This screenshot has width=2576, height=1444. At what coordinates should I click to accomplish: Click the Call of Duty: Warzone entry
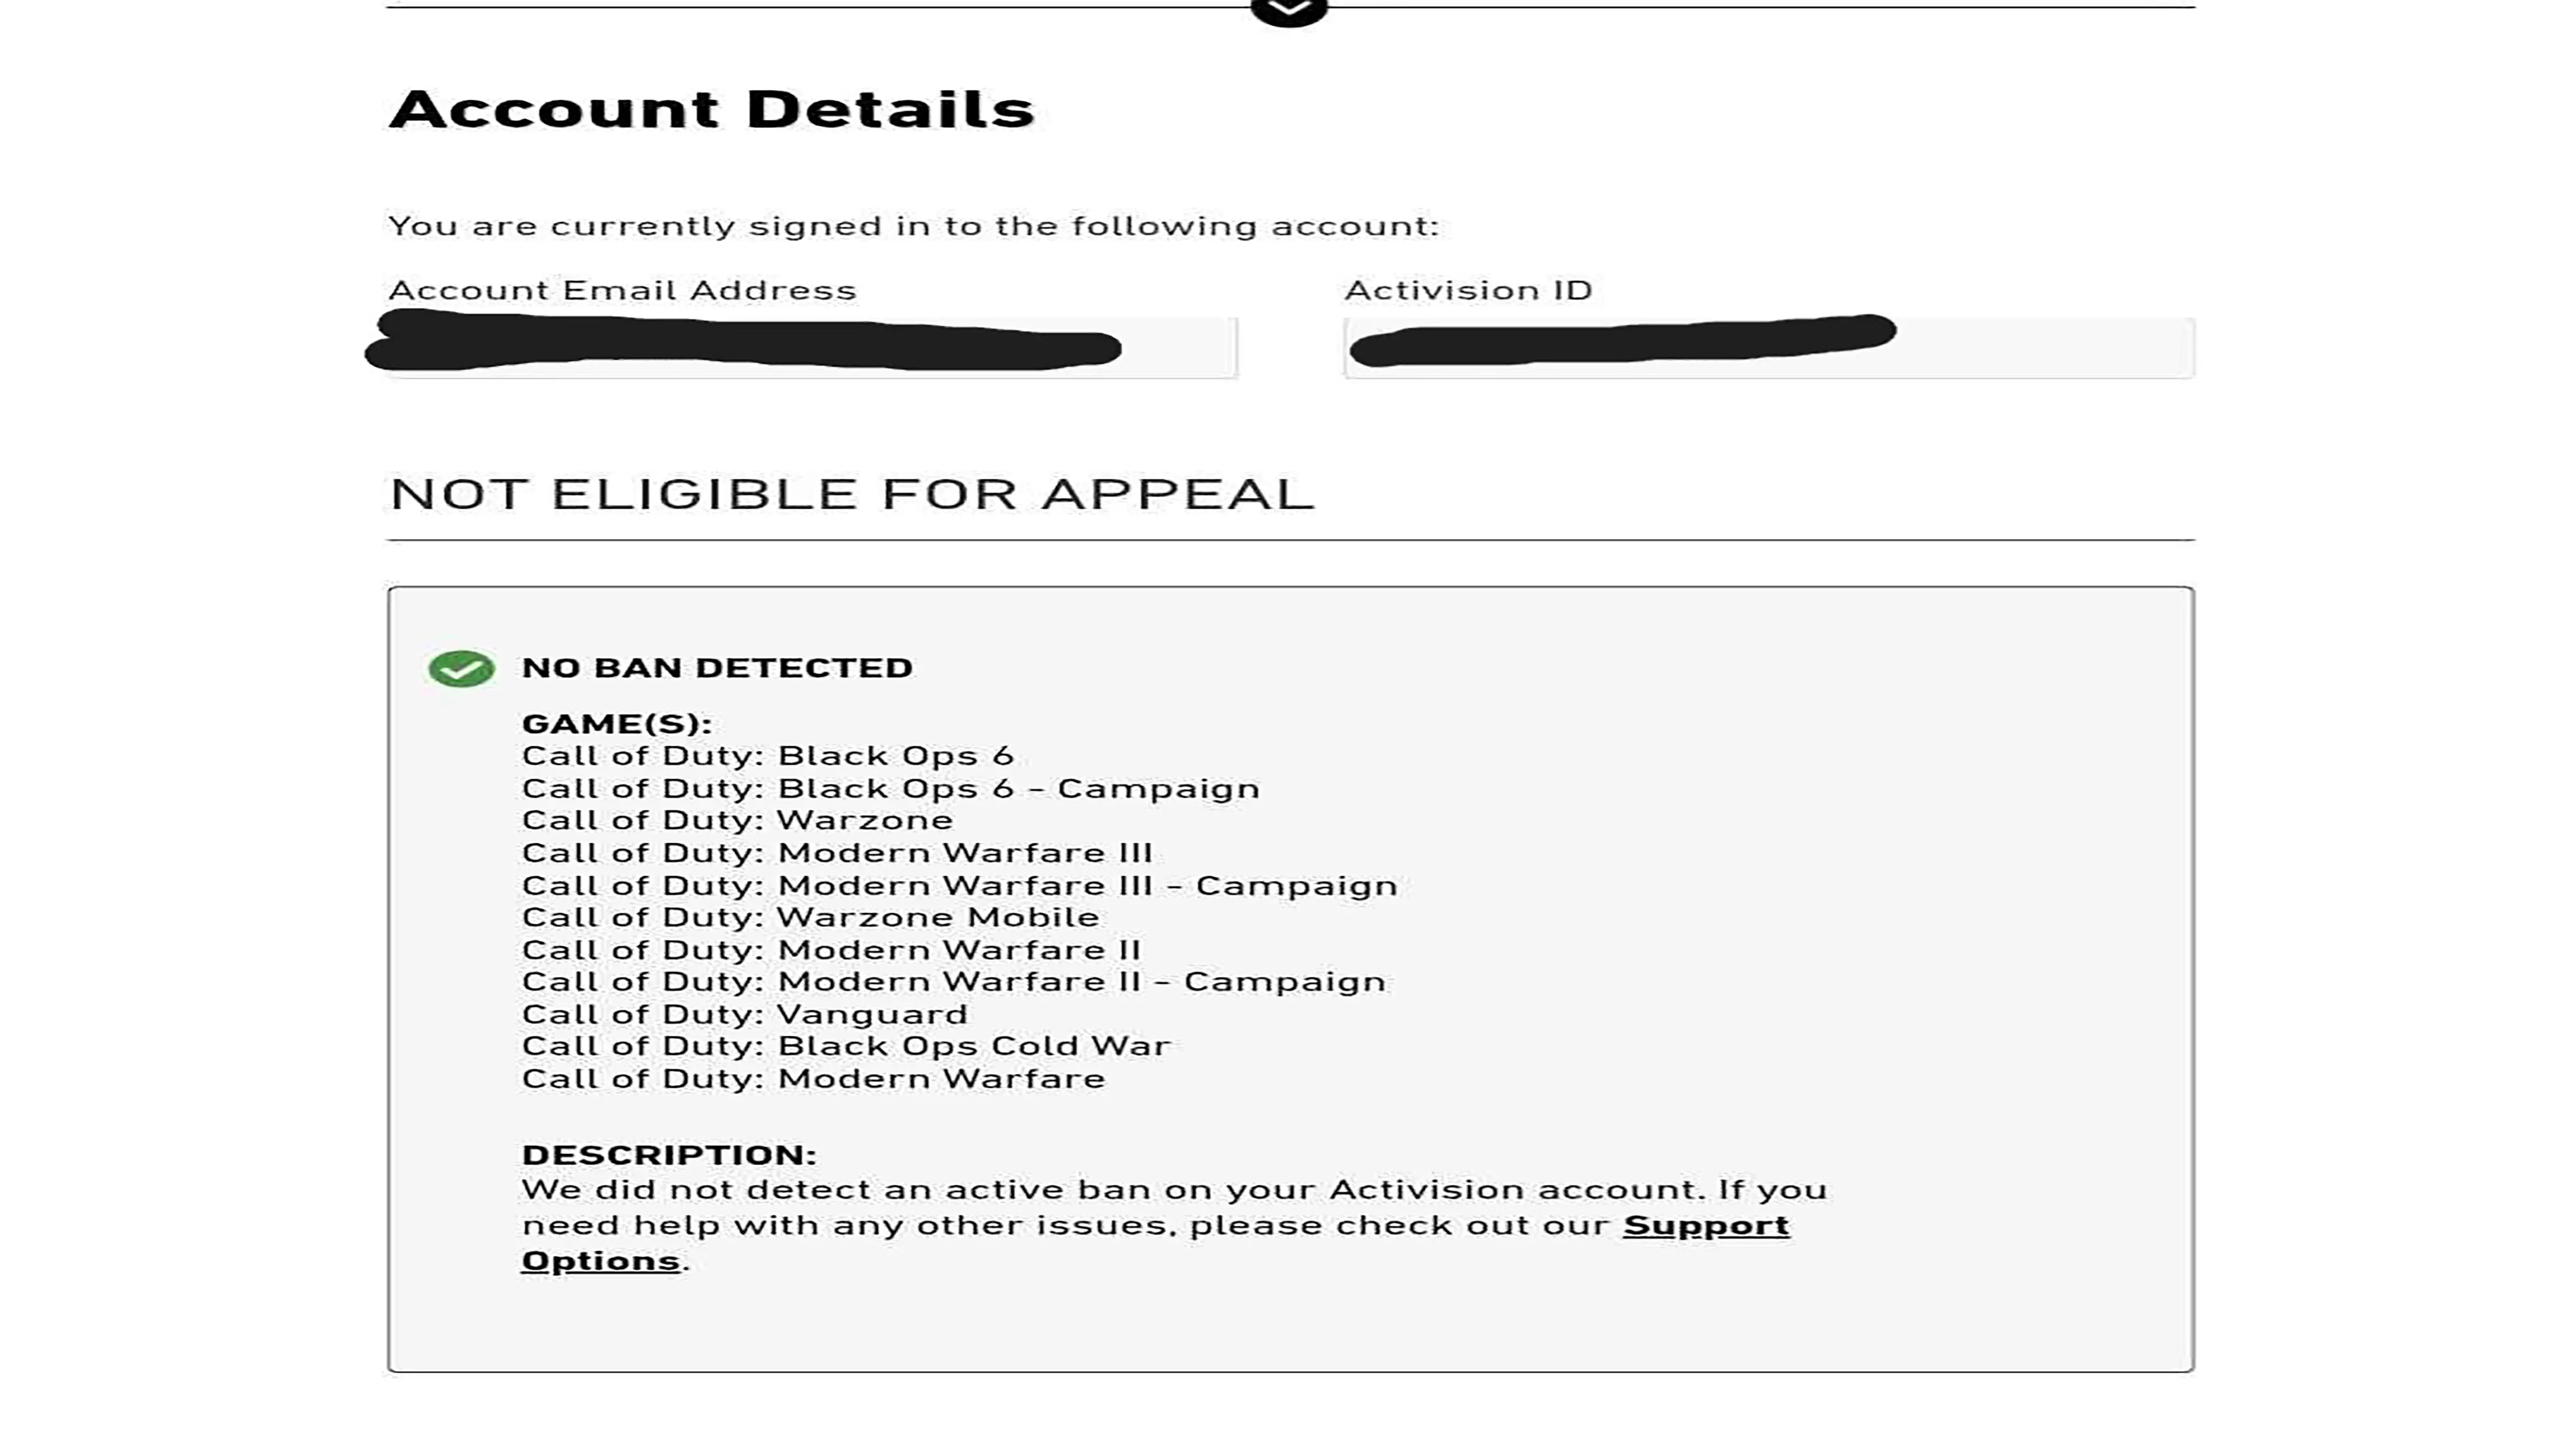pos(737,820)
